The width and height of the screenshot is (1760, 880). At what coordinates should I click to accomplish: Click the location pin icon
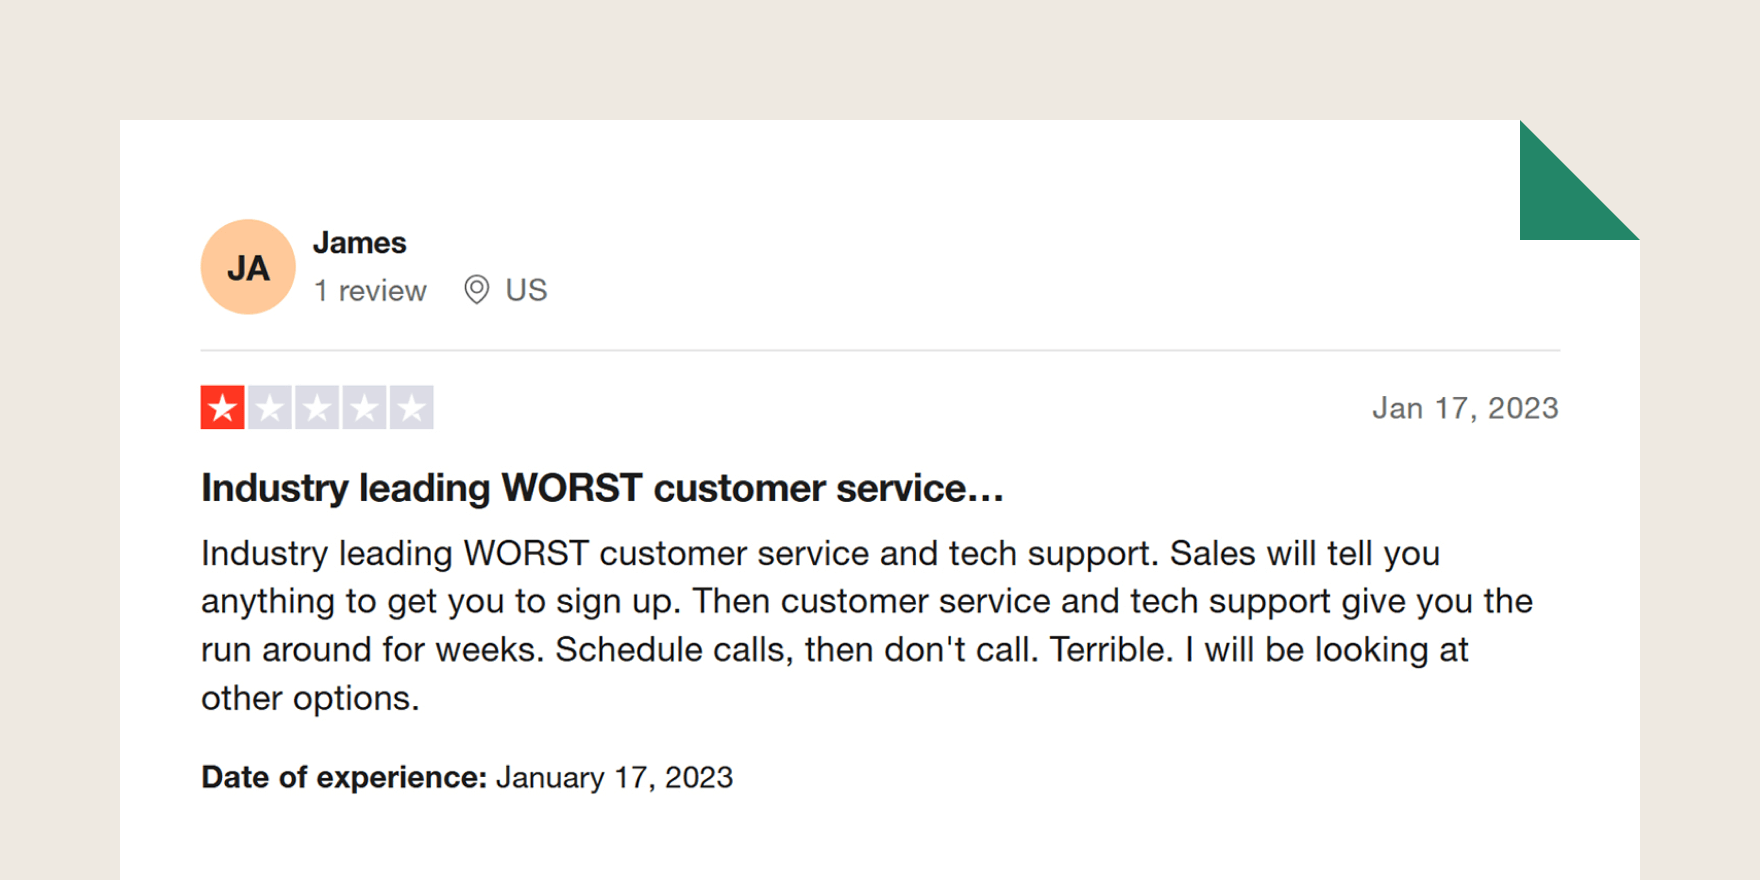[x=477, y=290]
